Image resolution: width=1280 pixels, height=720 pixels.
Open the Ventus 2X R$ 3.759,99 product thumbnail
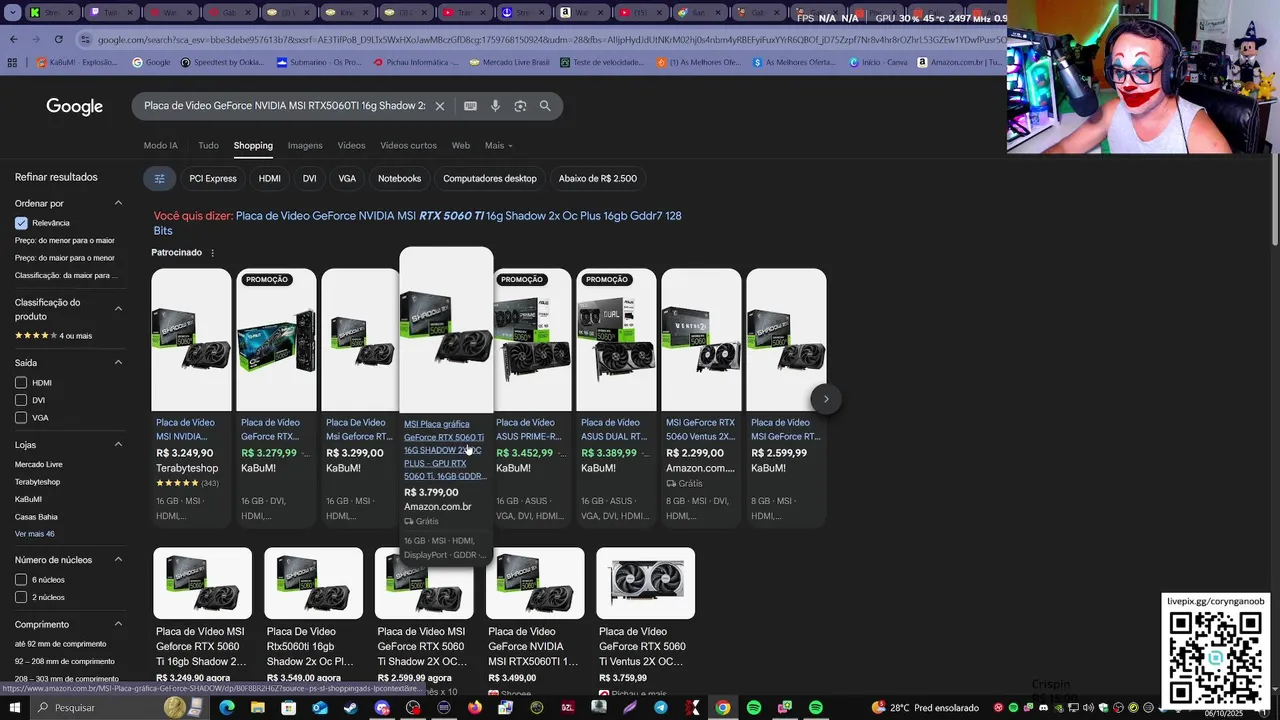pyautogui.click(x=645, y=583)
